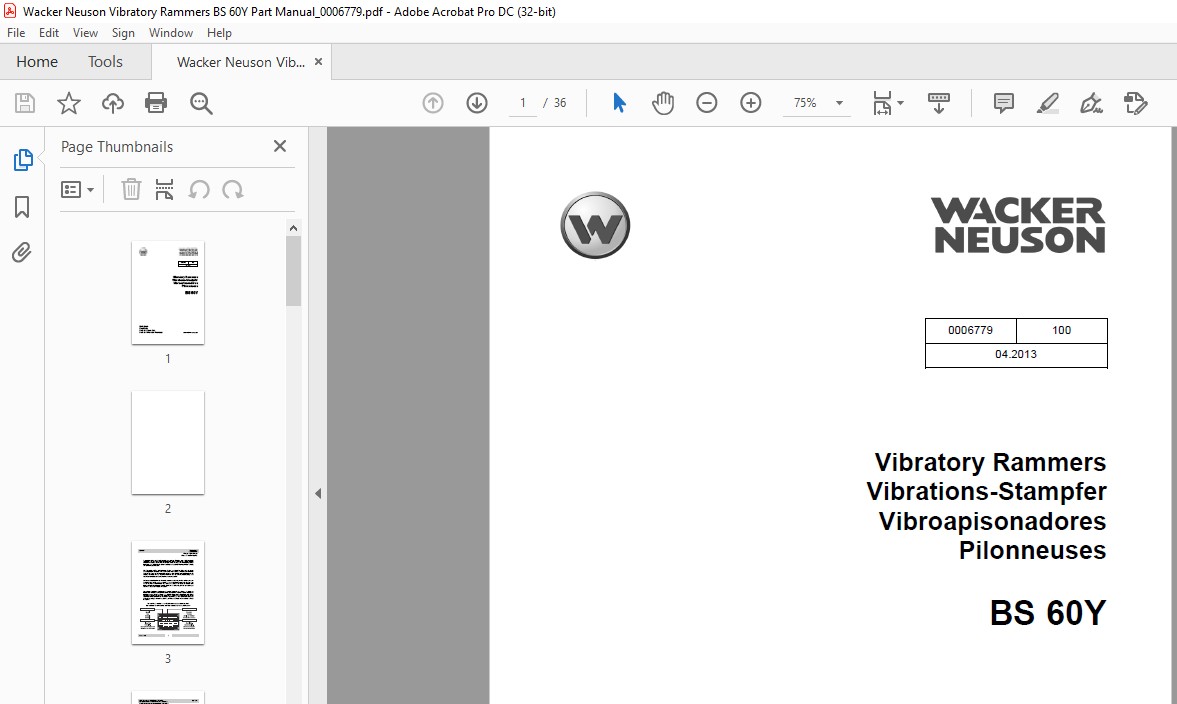Viewport: 1177px width, 704px height.
Task: Click the cloud upload icon
Action: [113, 103]
